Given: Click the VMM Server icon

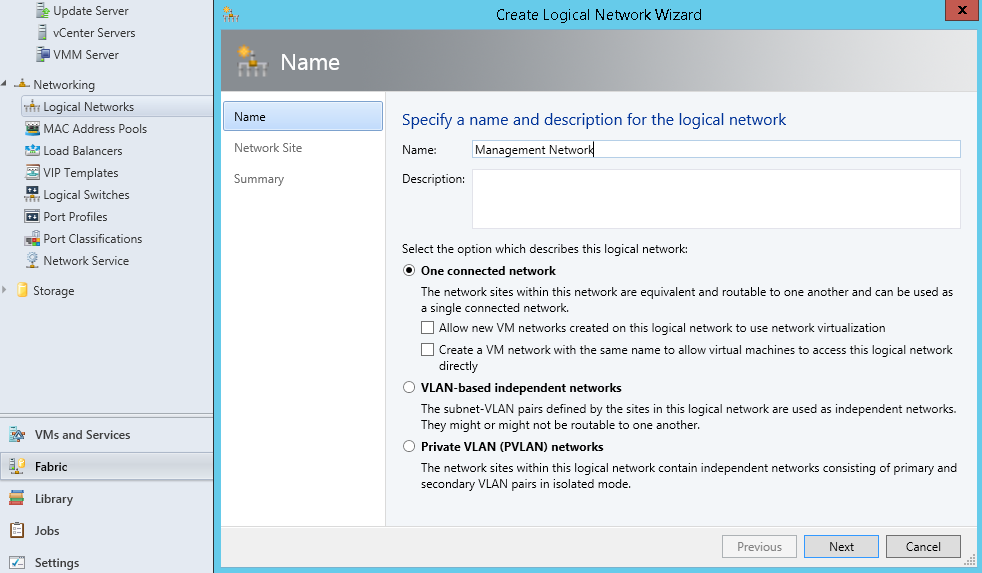Looking at the screenshot, I should tap(43, 54).
